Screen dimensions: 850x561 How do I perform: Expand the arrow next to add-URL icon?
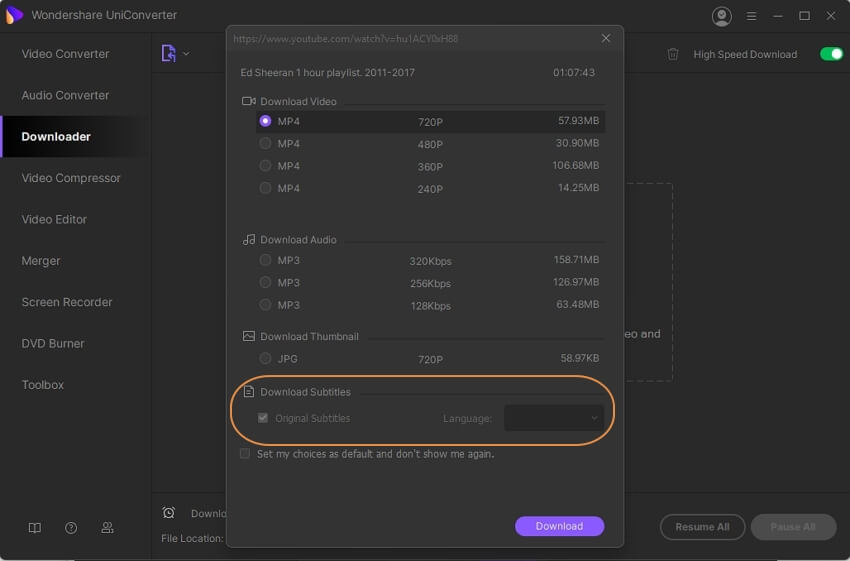pos(186,54)
